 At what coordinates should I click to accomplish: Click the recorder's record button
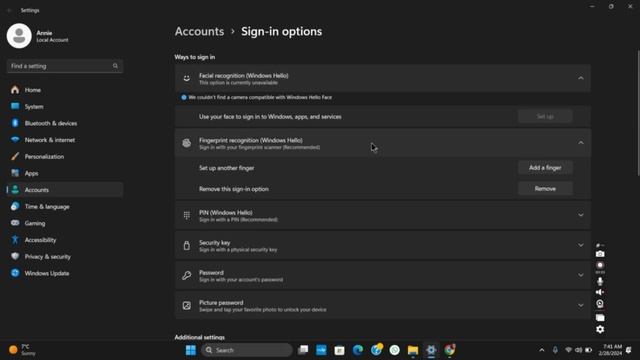[x=600, y=265]
